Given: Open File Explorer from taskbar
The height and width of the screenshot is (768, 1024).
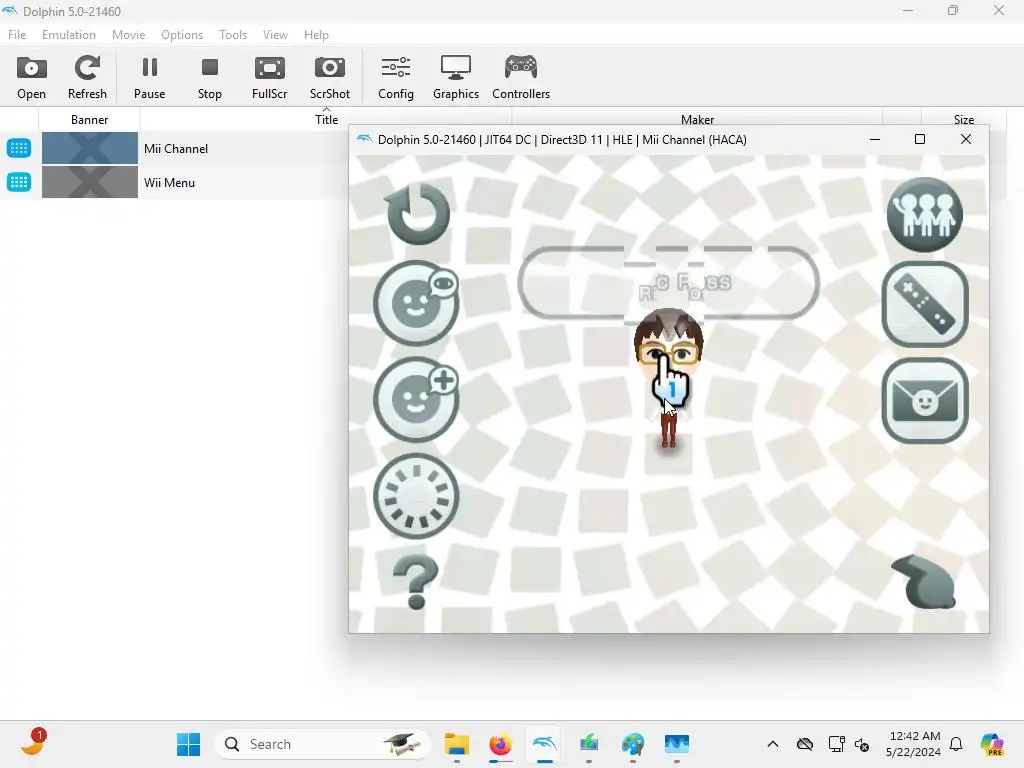Looking at the screenshot, I should click(x=456, y=744).
